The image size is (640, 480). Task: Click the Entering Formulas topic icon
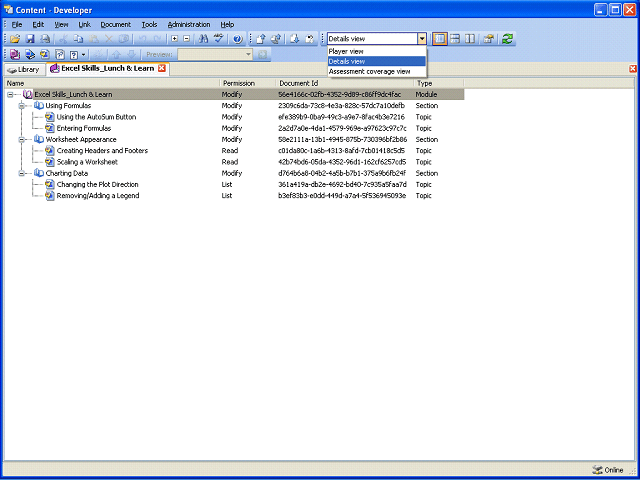click(50, 128)
